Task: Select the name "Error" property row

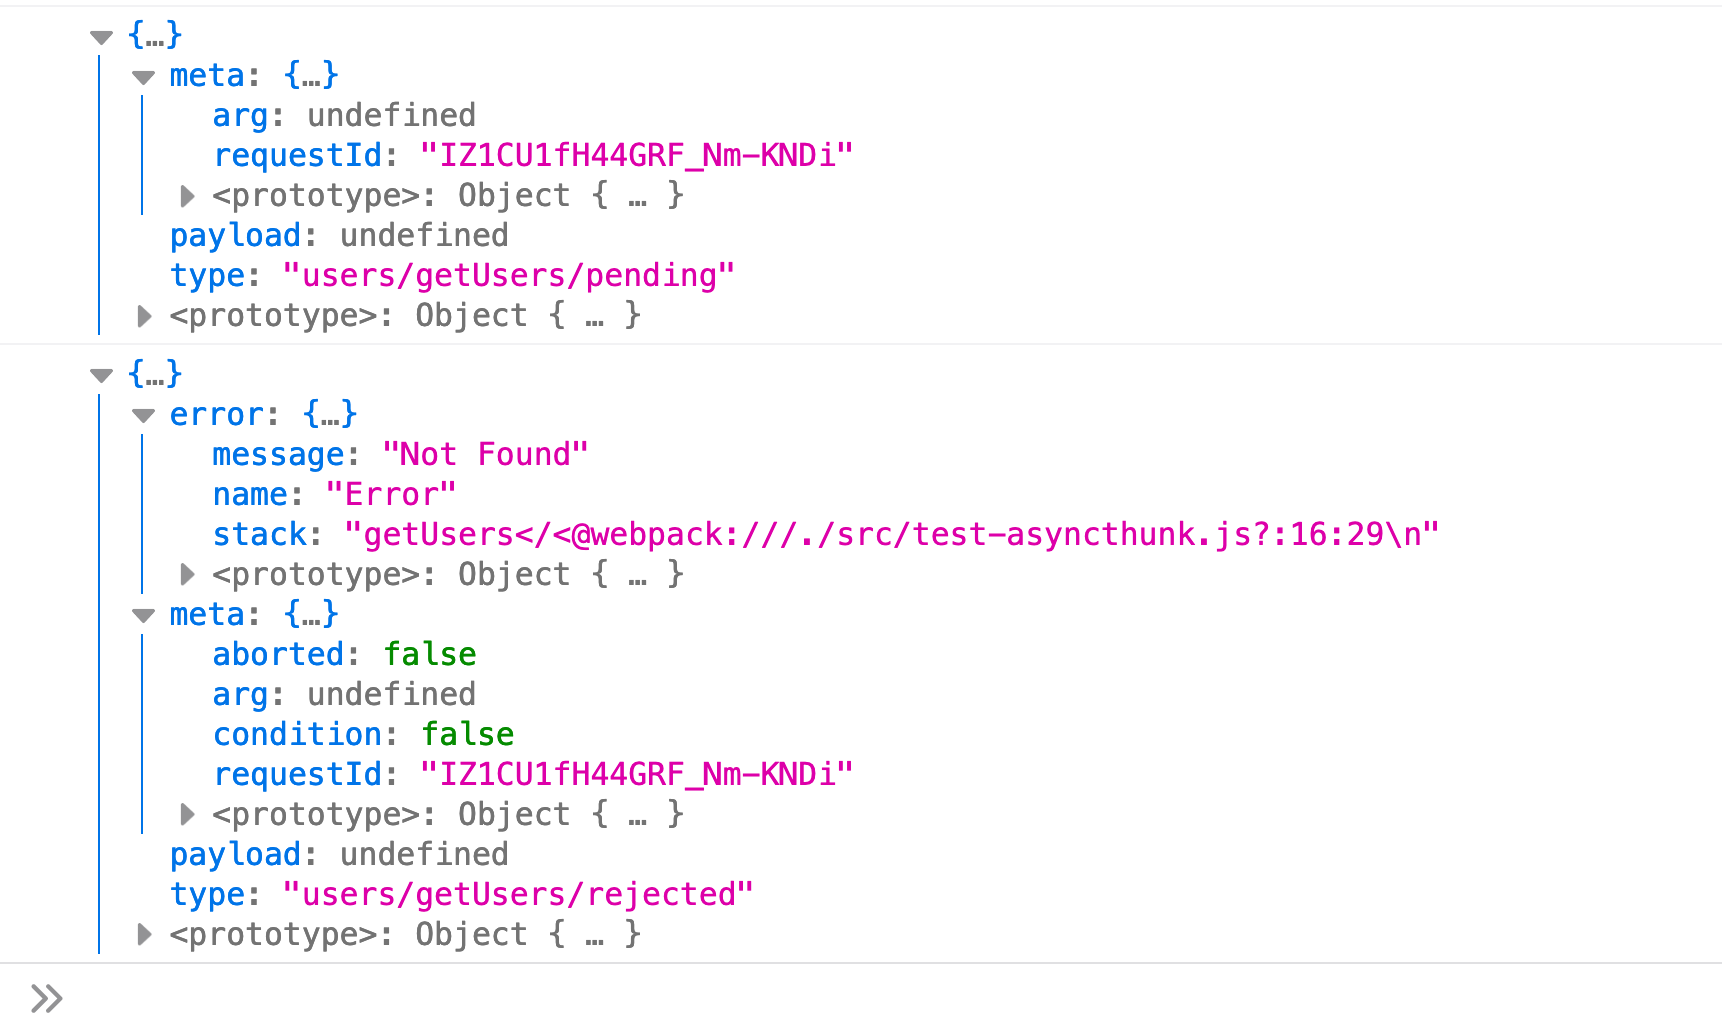Action: click(x=335, y=494)
